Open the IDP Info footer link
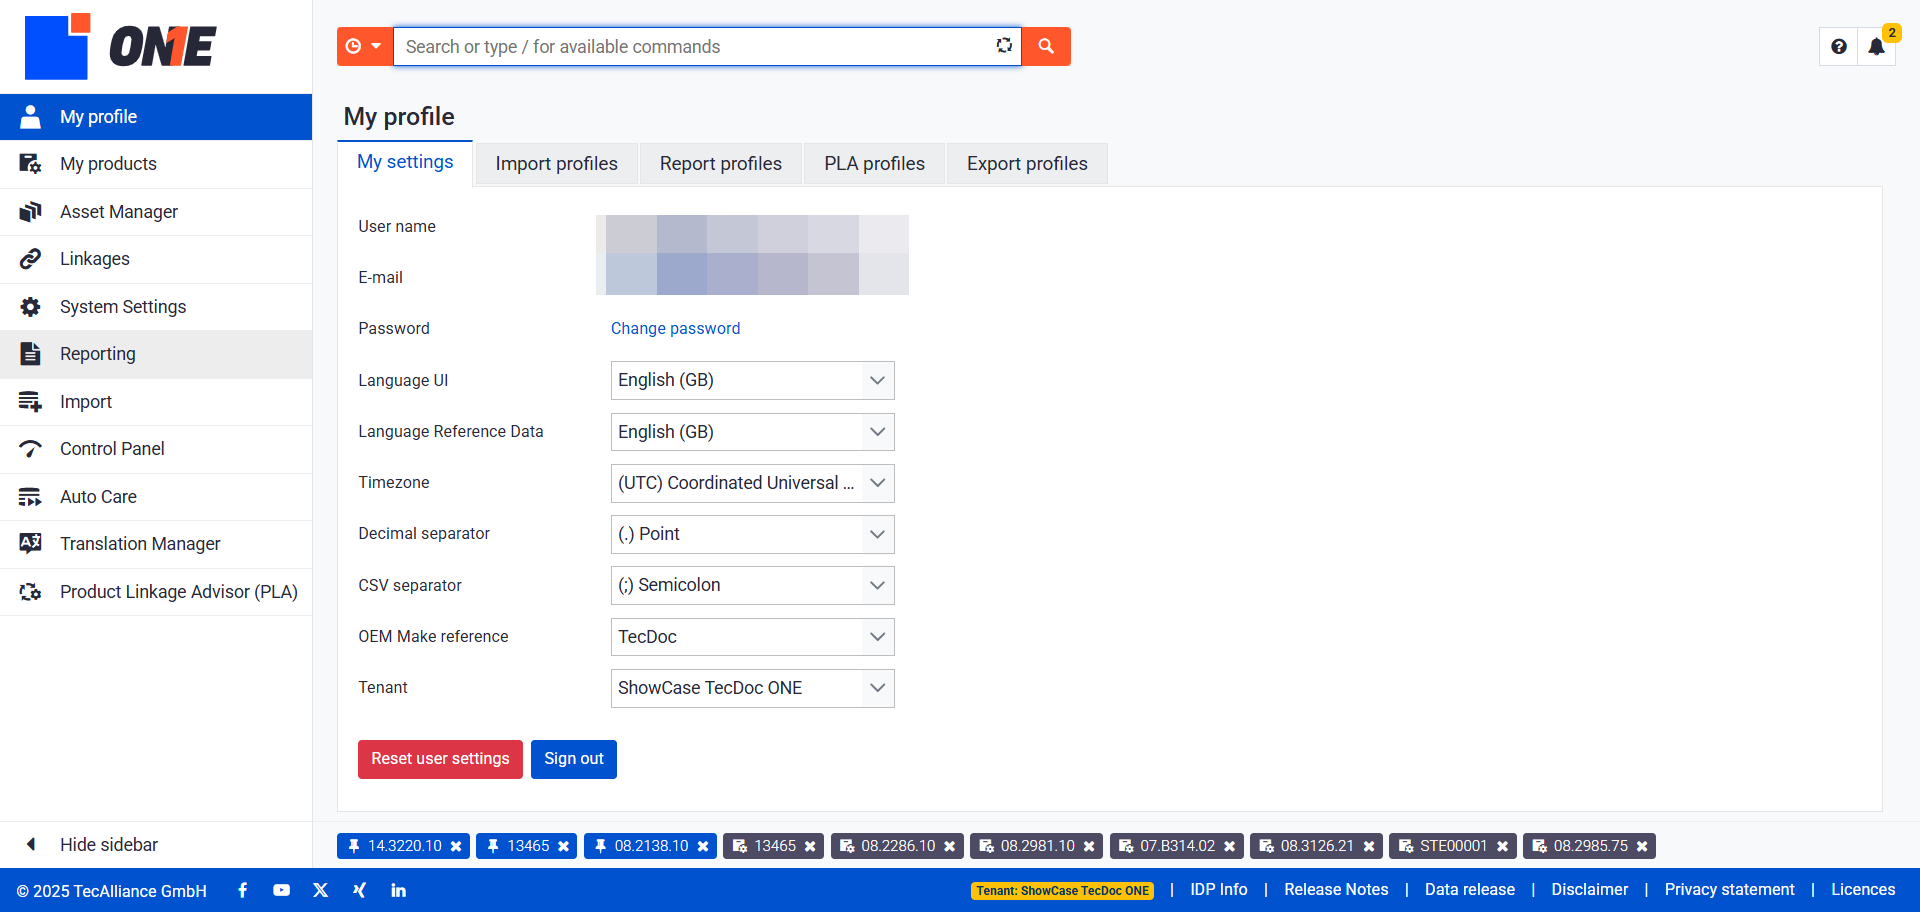 (x=1219, y=890)
